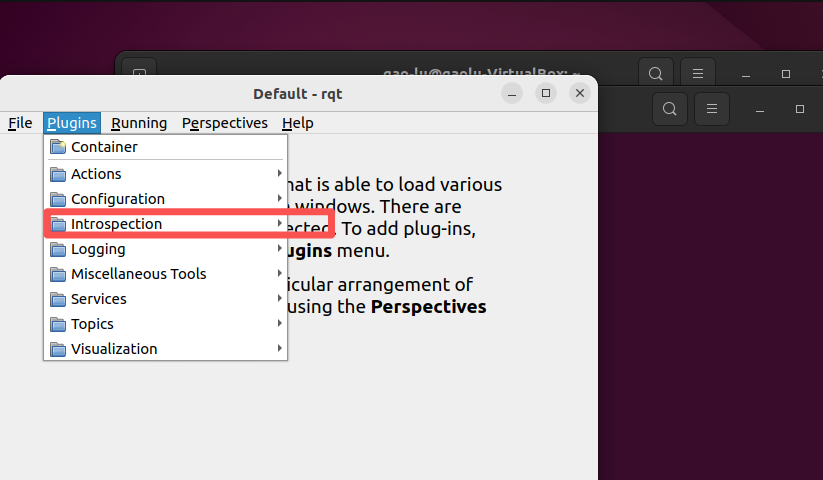Select the Topics plugin category
This screenshot has height=480, width=823.
pyautogui.click(x=165, y=324)
